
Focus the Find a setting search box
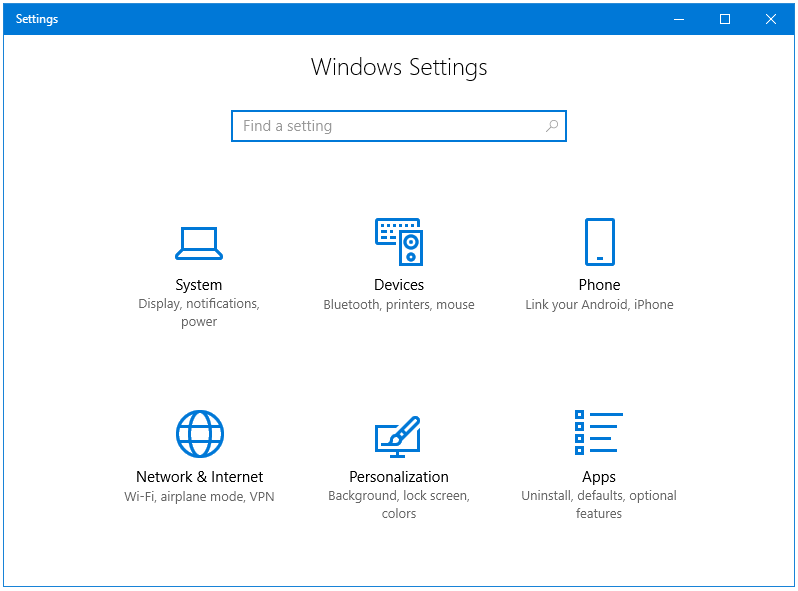398,126
